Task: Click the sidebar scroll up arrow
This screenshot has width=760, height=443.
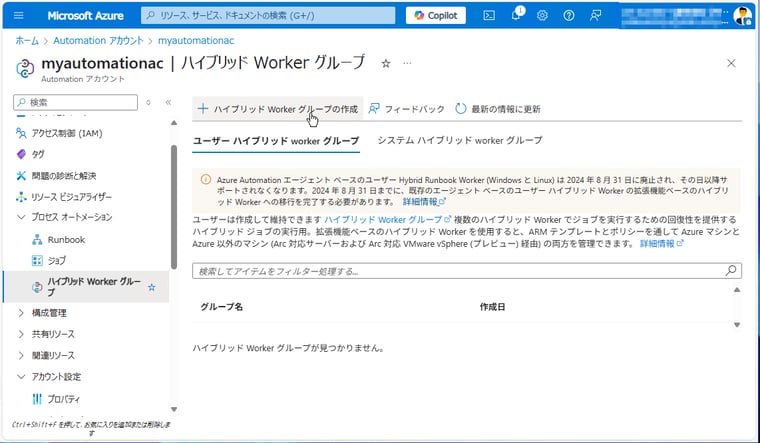Action: pos(174,123)
